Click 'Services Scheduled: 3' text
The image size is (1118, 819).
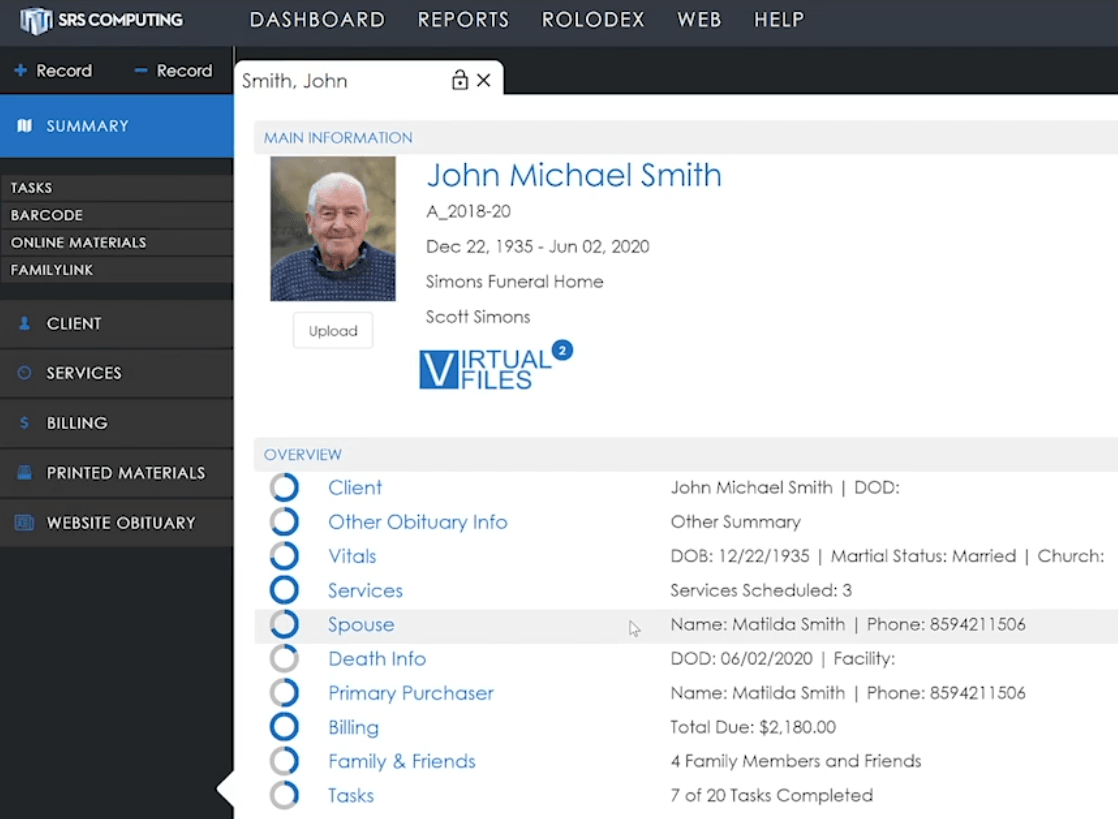(x=761, y=590)
